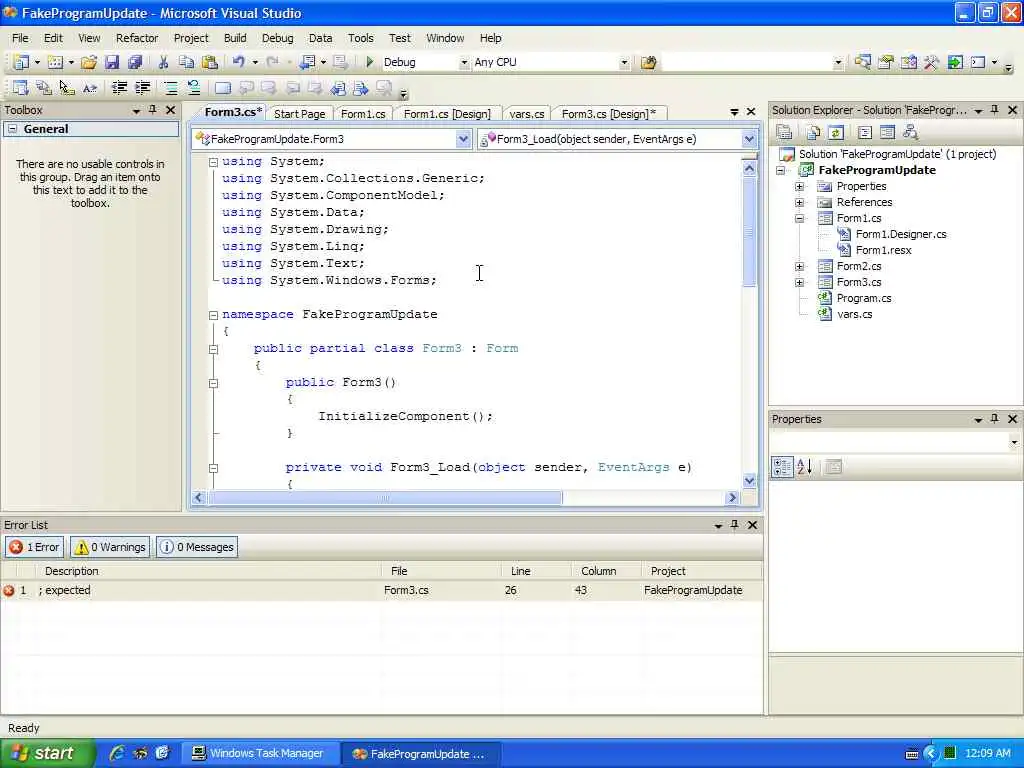Image resolution: width=1024 pixels, height=768 pixels.
Task: Start debugging with the green play arrow
Action: tap(370, 62)
